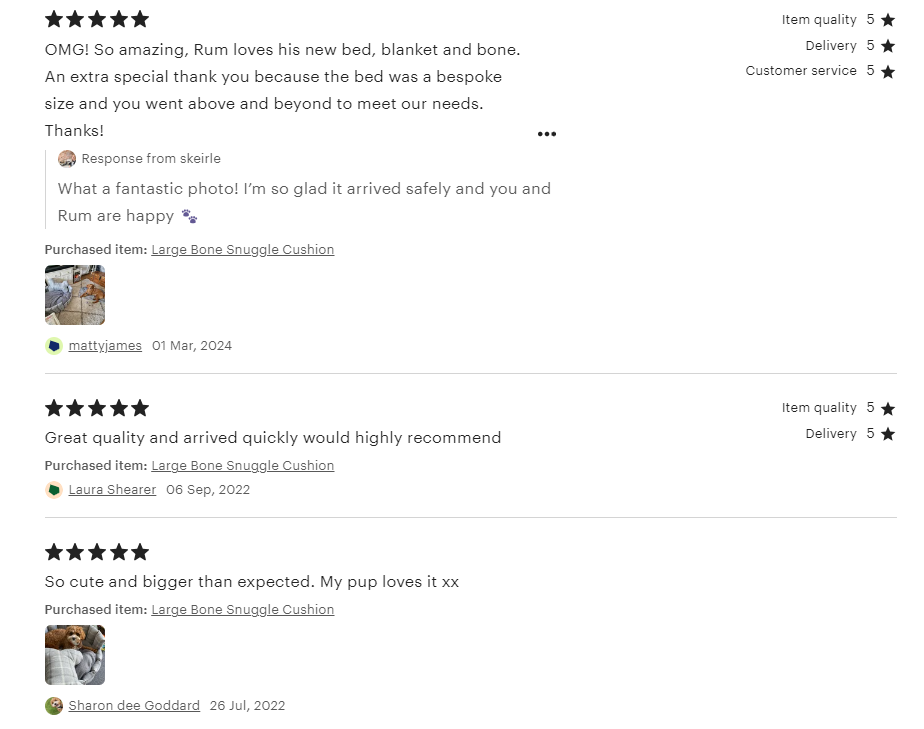The height and width of the screenshot is (729, 924).
Task: Click Sharon dee Goddard's avatar photo
Action: click(x=54, y=706)
